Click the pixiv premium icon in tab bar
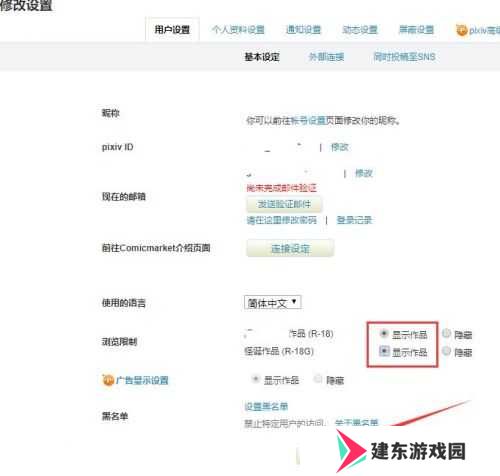 [x=462, y=30]
